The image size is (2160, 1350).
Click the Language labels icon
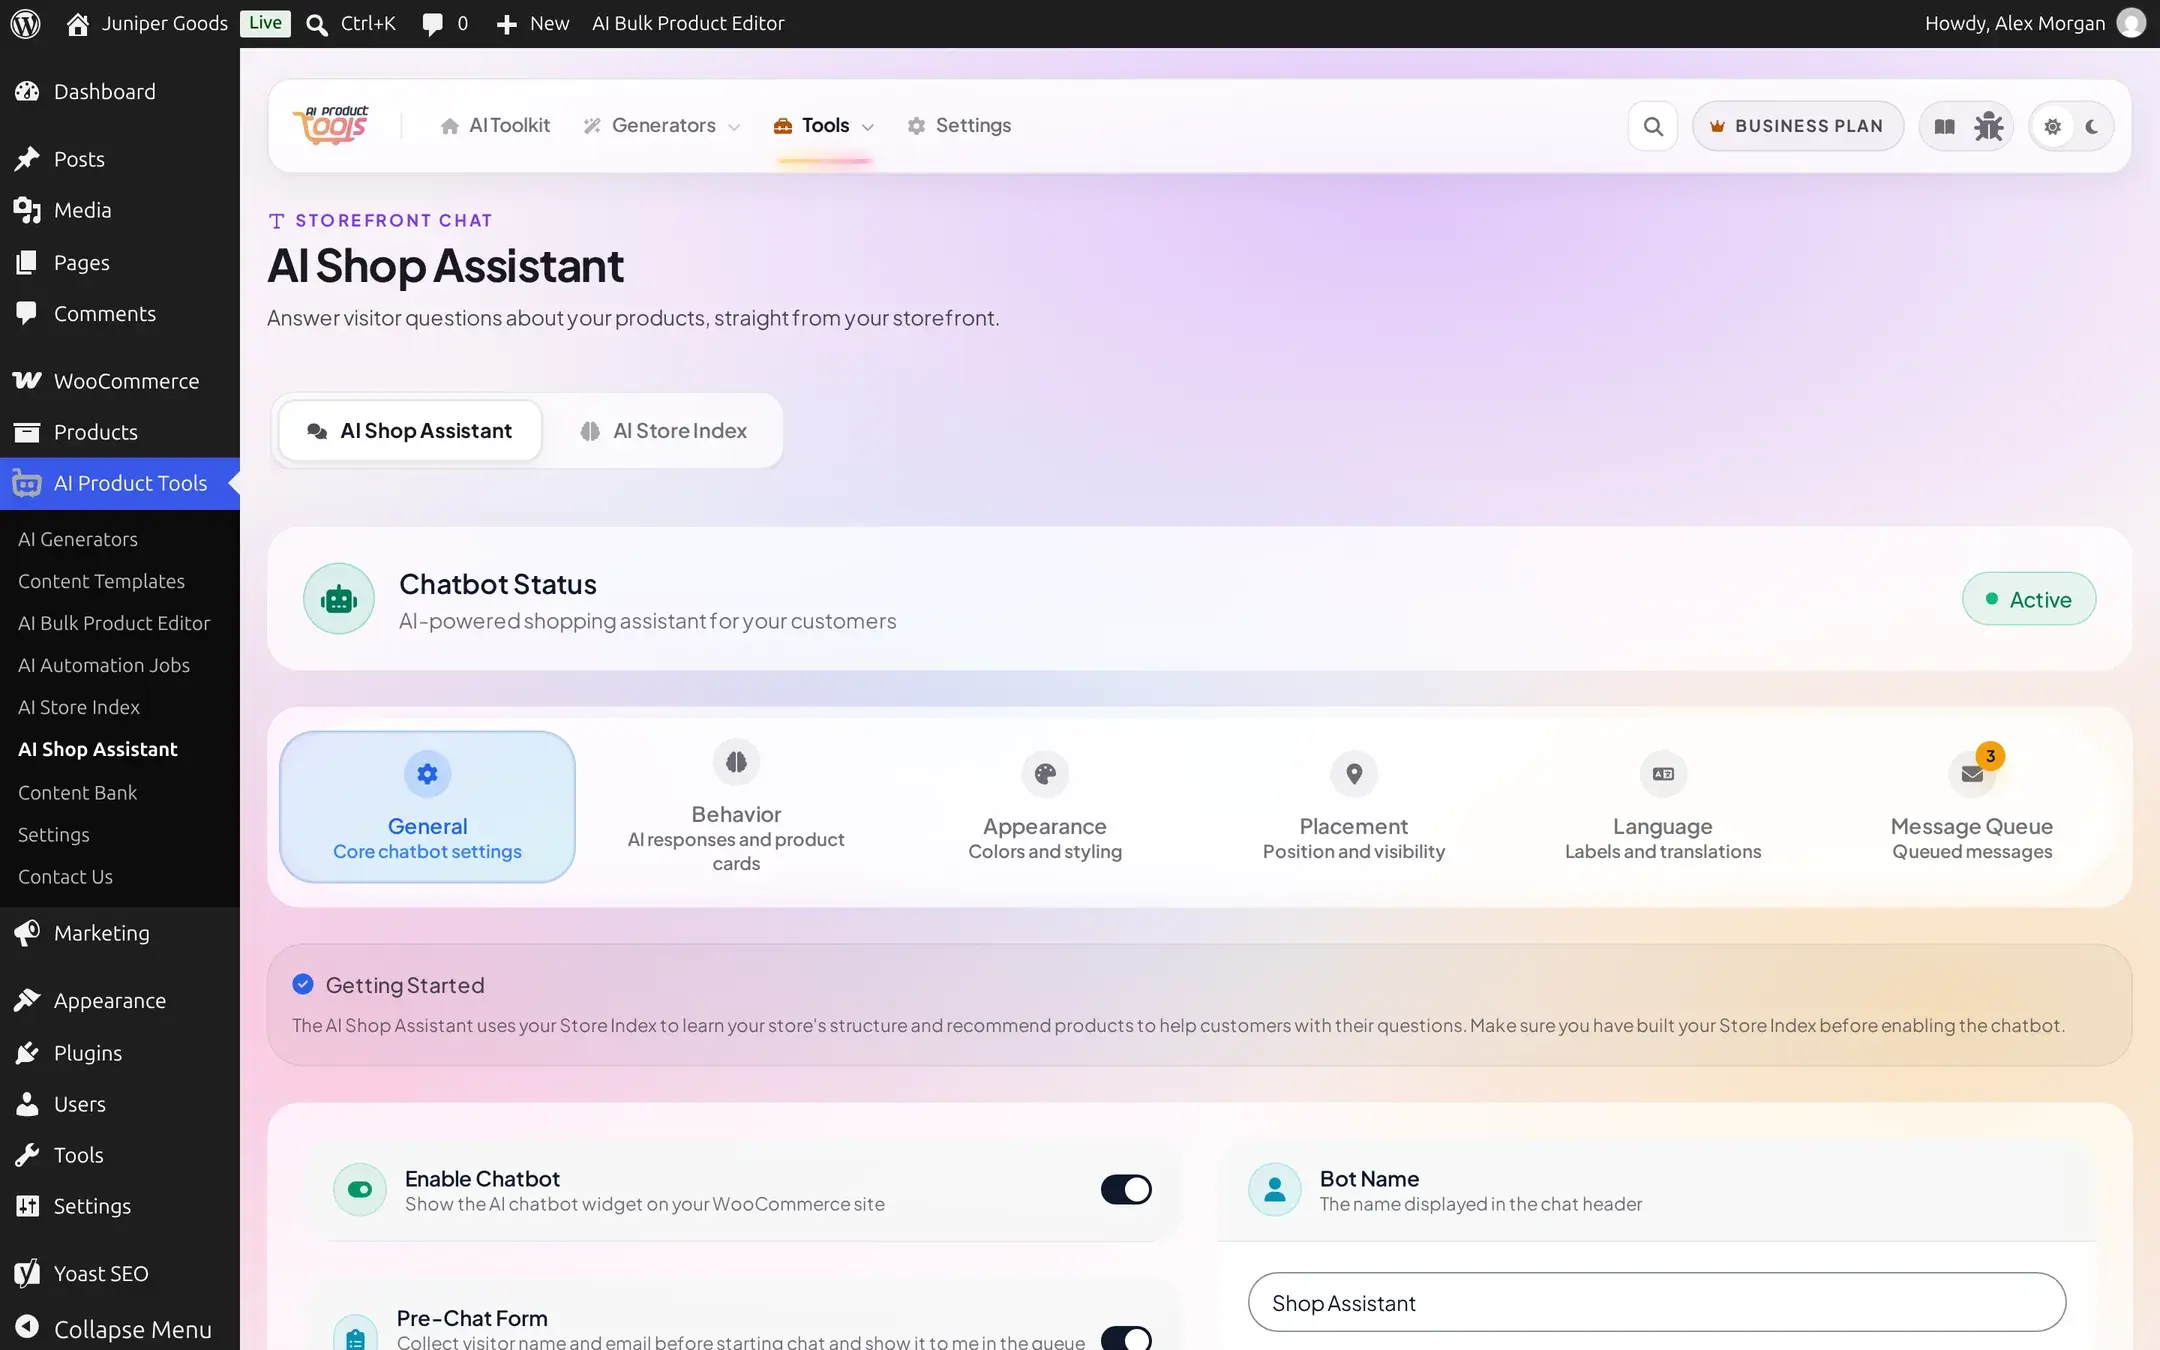pyautogui.click(x=1663, y=773)
